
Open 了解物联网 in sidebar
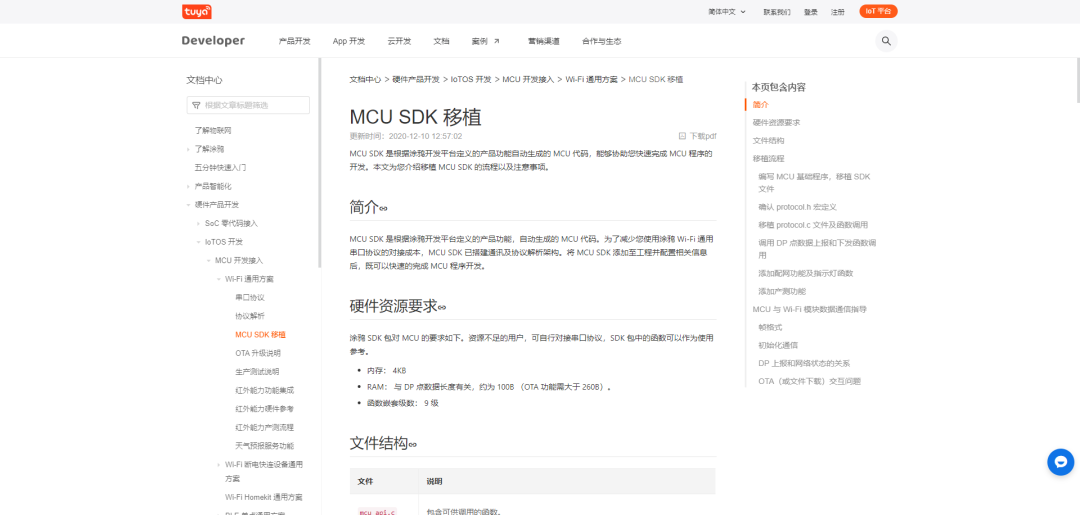click(x=212, y=130)
